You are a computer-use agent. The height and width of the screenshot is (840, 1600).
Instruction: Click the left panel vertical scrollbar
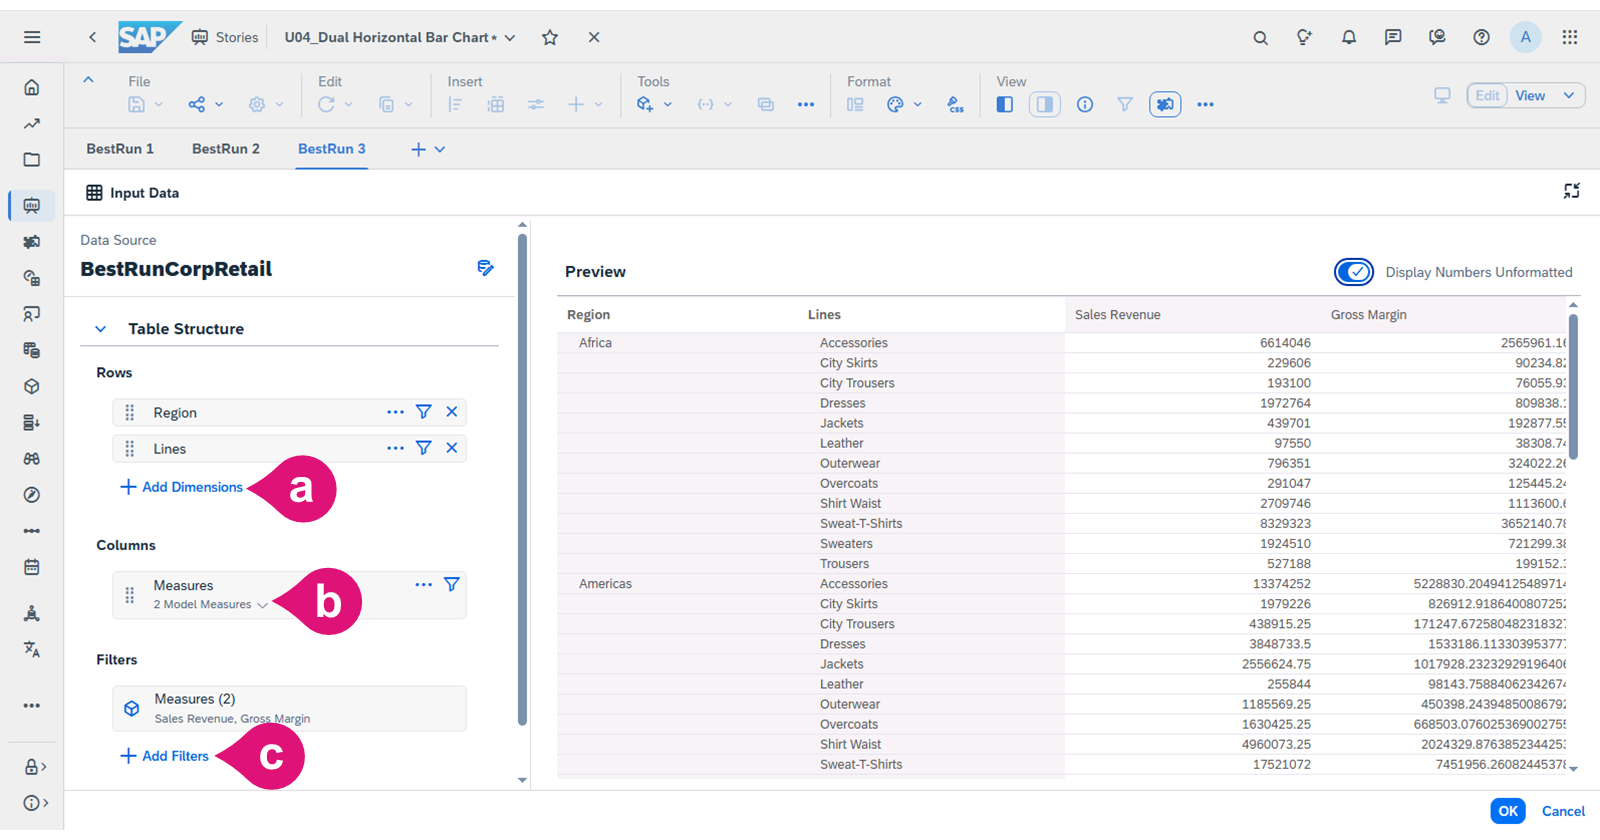(x=522, y=480)
